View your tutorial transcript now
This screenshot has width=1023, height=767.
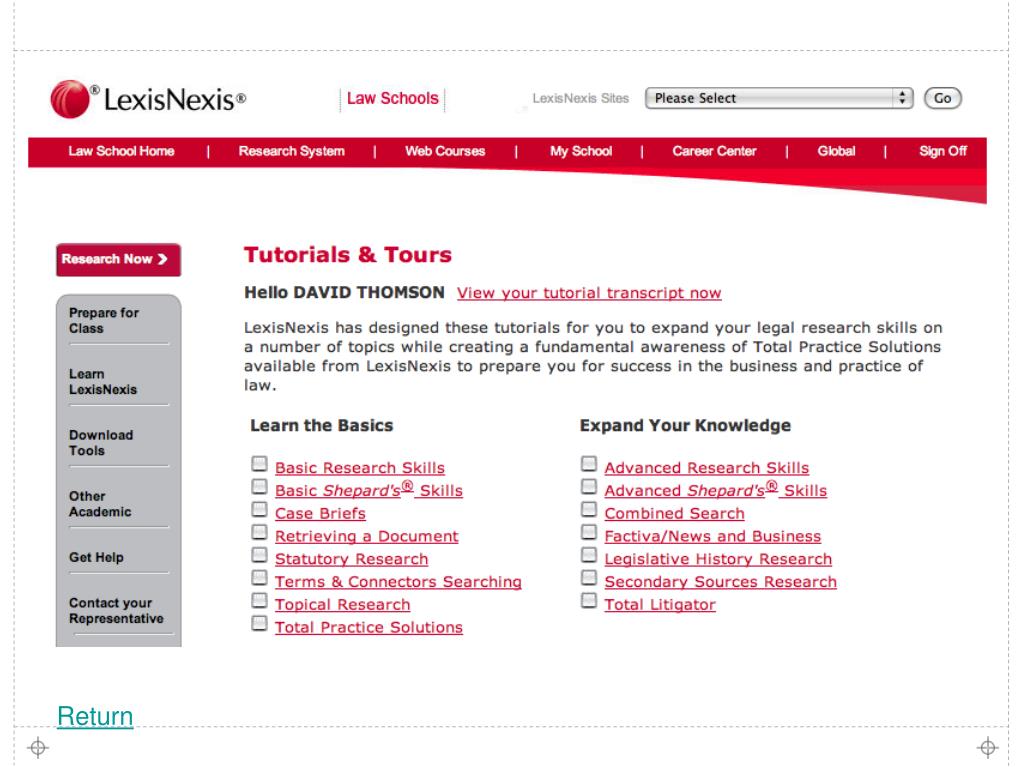pos(589,293)
